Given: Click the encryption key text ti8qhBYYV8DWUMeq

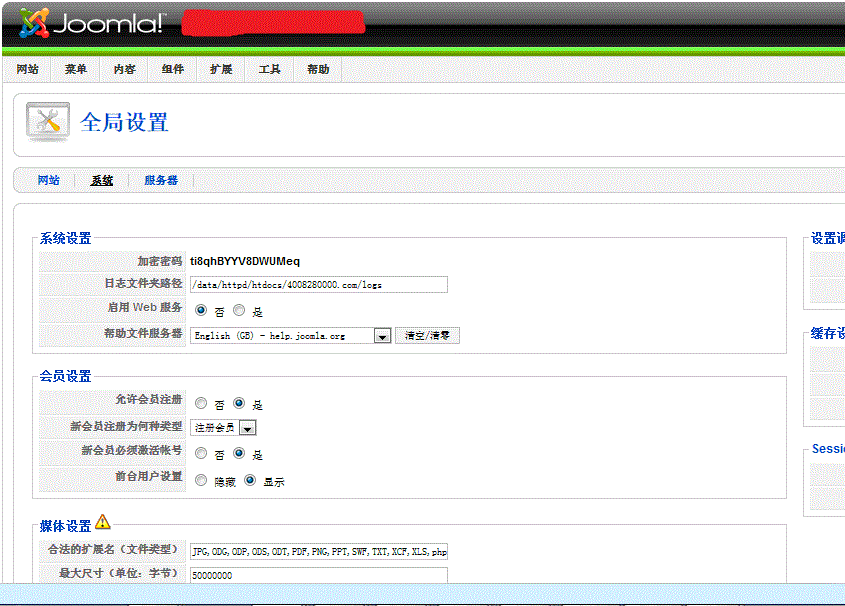Looking at the screenshot, I should click(x=245, y=261).
